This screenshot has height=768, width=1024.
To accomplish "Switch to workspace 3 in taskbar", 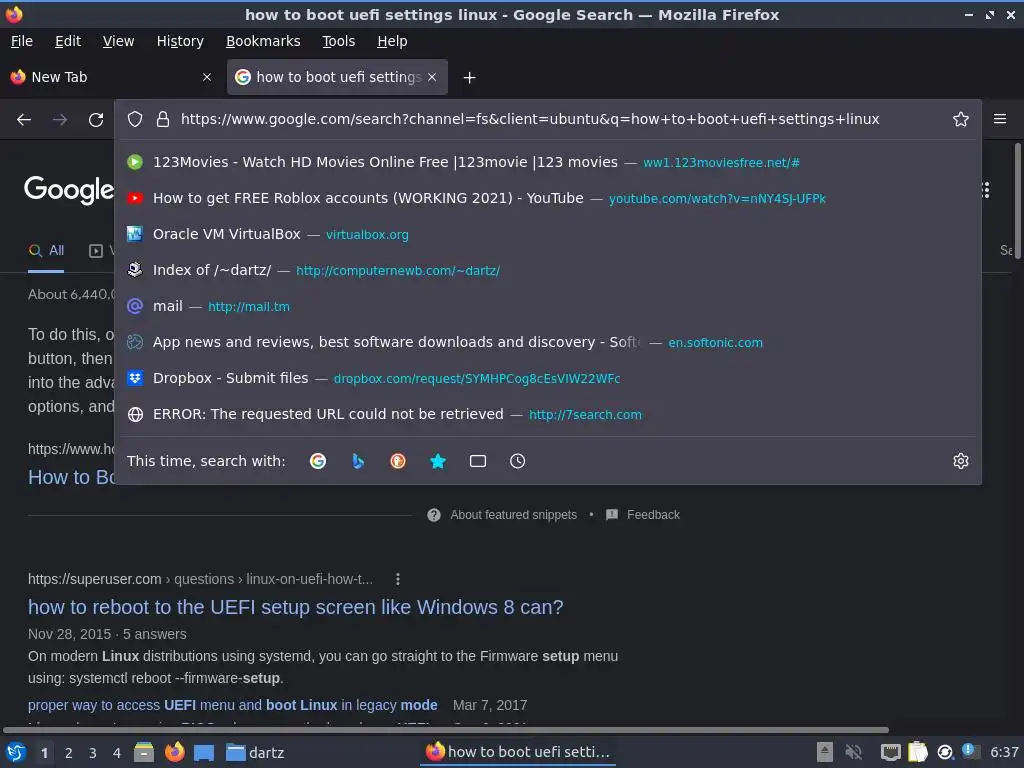I will (x=93, y=753).
